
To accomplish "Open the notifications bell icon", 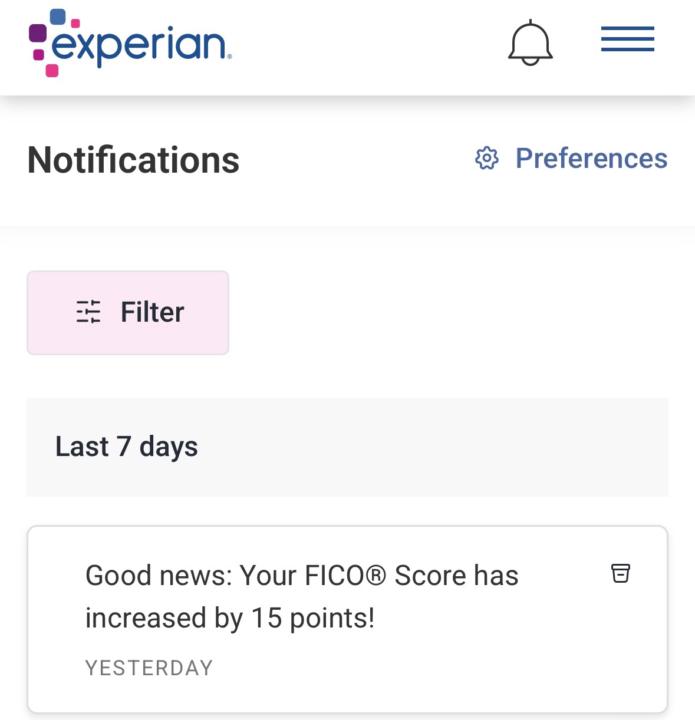I will [x=530, y=43].
